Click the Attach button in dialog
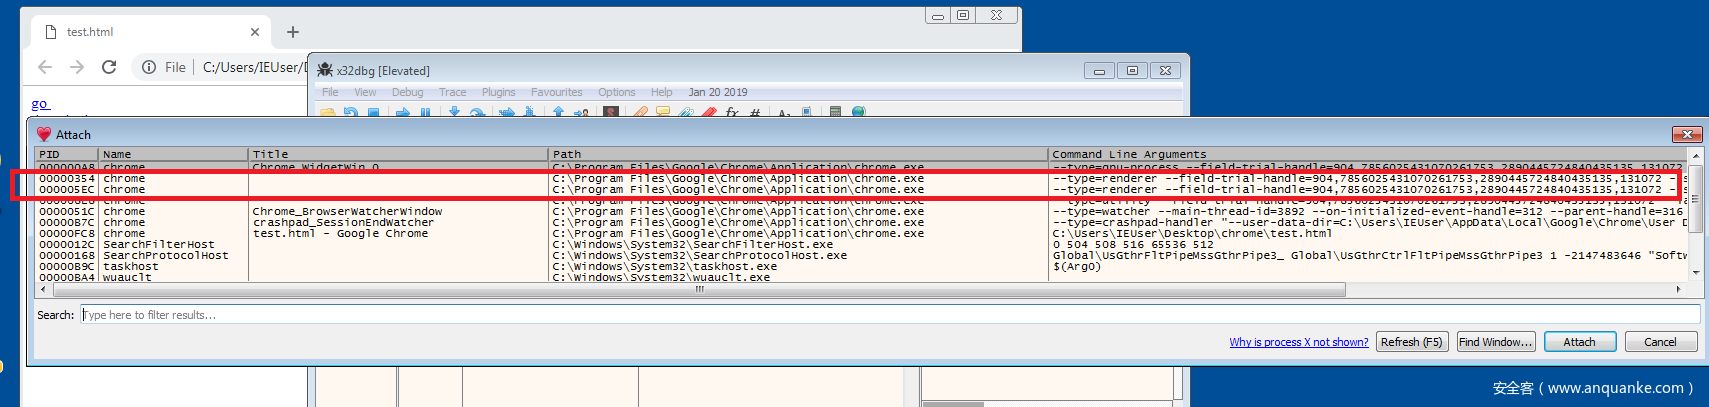Image resolution: width=1709 pixels, height=407 pixels. point(1580,342)
